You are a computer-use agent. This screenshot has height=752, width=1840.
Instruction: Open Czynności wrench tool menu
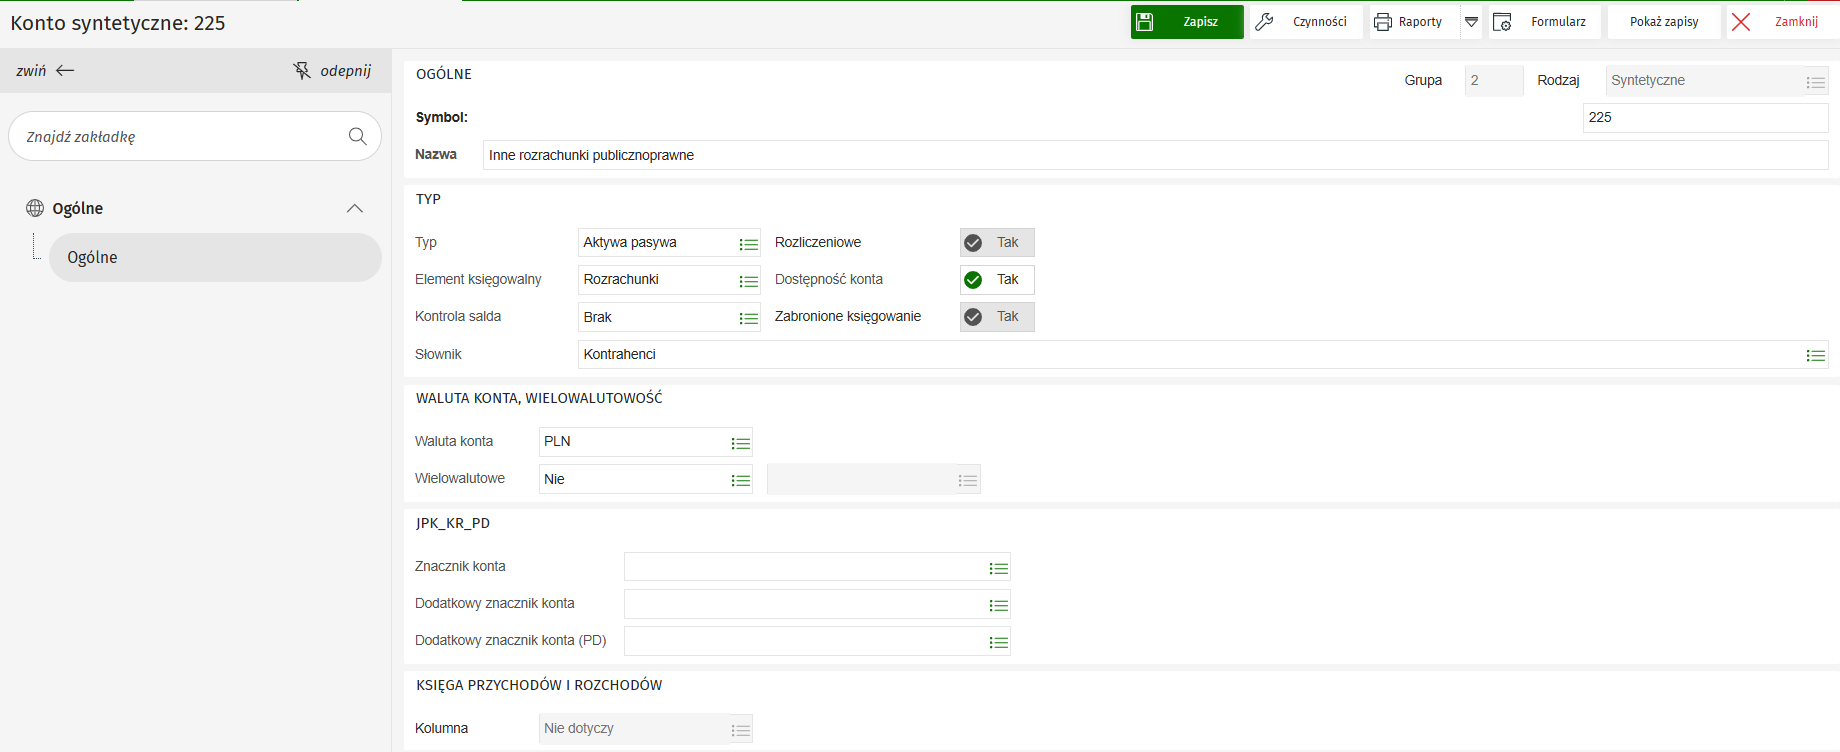[x=1265, y=22]
